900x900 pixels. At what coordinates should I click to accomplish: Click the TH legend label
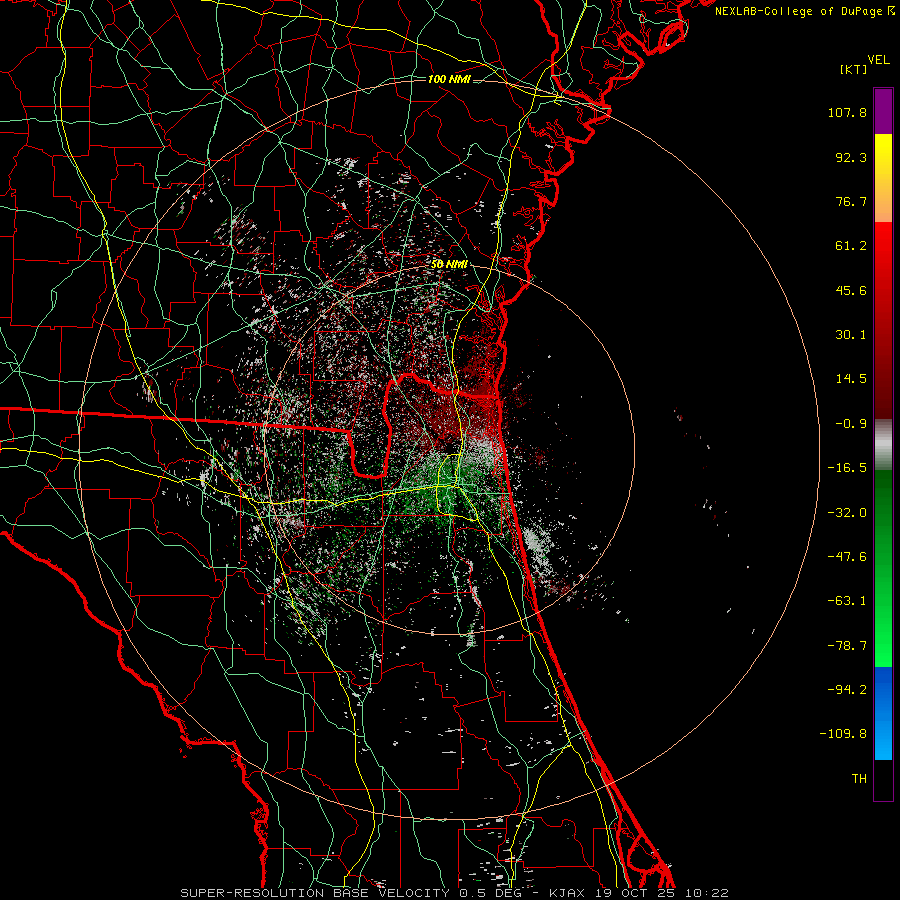859,779
